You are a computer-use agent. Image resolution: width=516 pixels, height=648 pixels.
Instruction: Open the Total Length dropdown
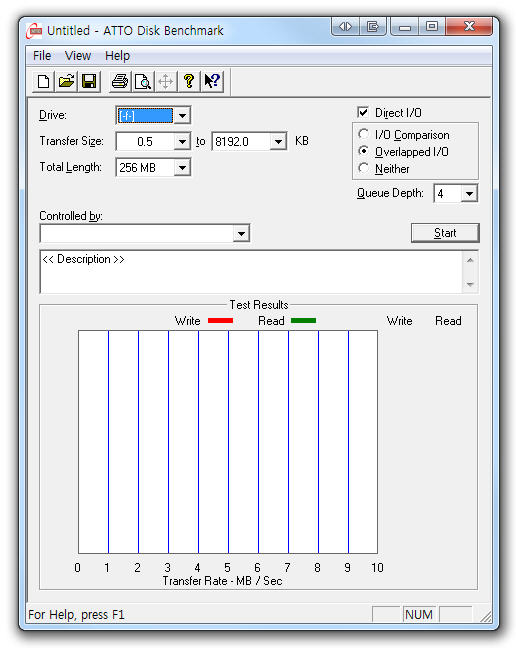182,167
